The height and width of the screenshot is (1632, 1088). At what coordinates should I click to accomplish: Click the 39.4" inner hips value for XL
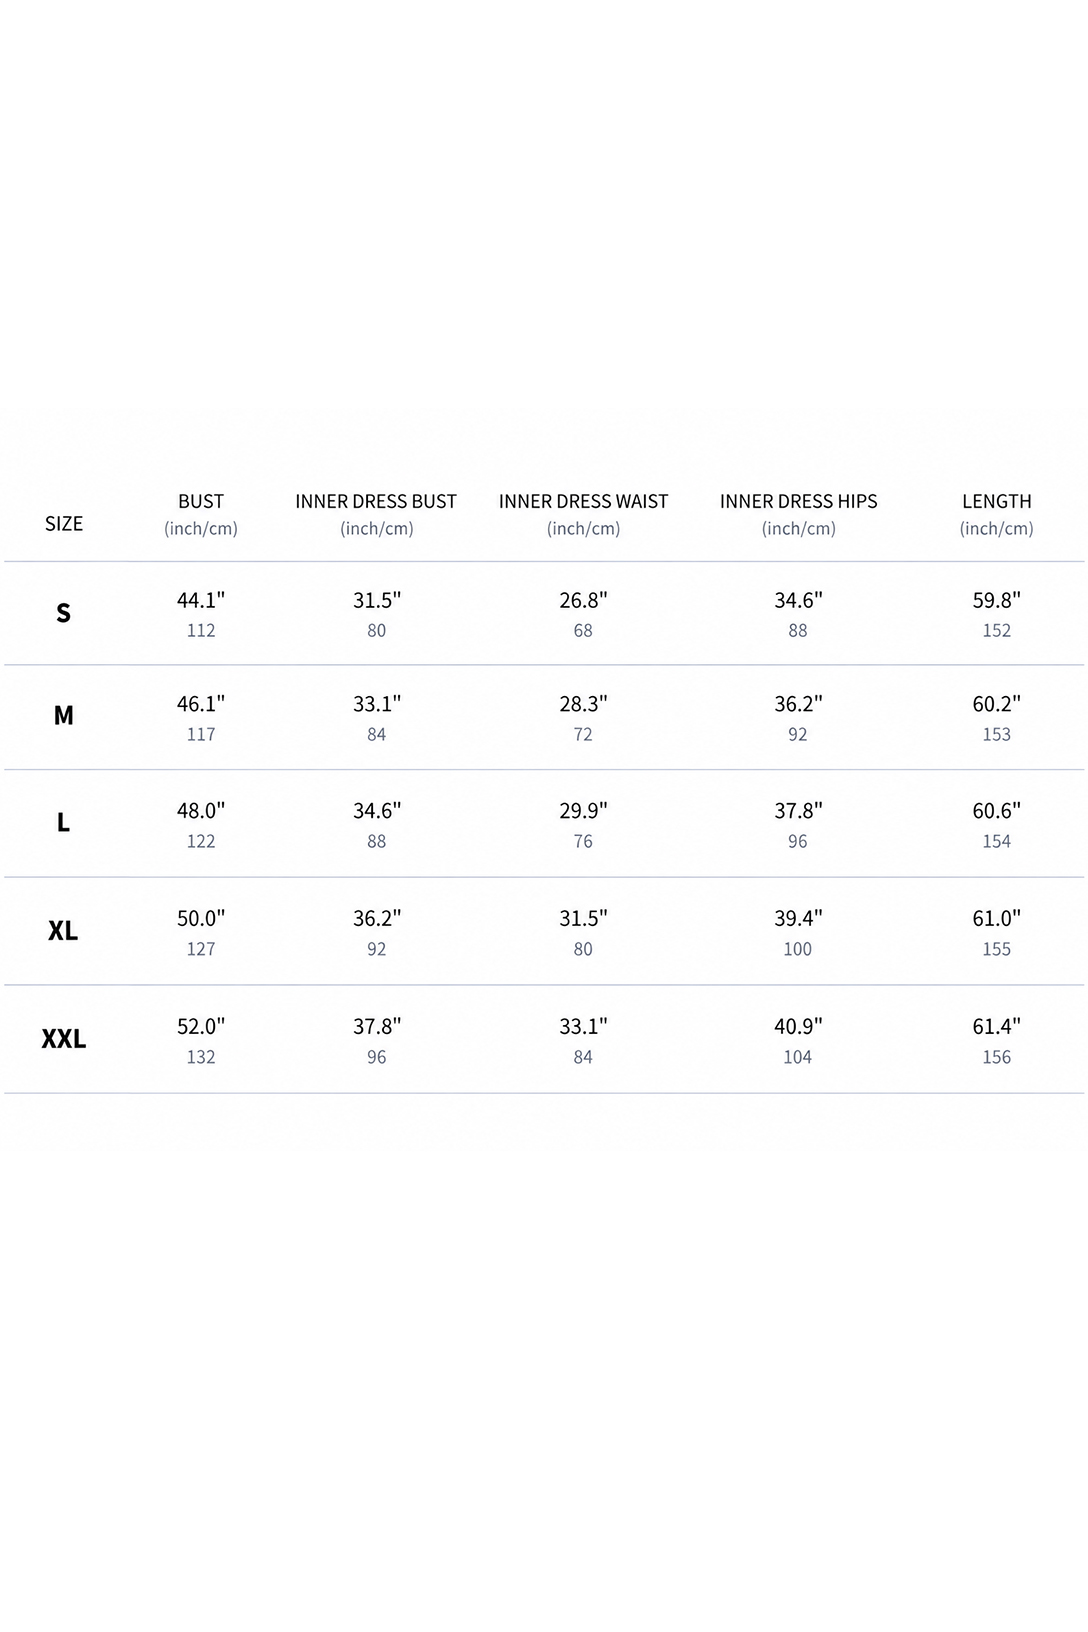pos(798,918)
